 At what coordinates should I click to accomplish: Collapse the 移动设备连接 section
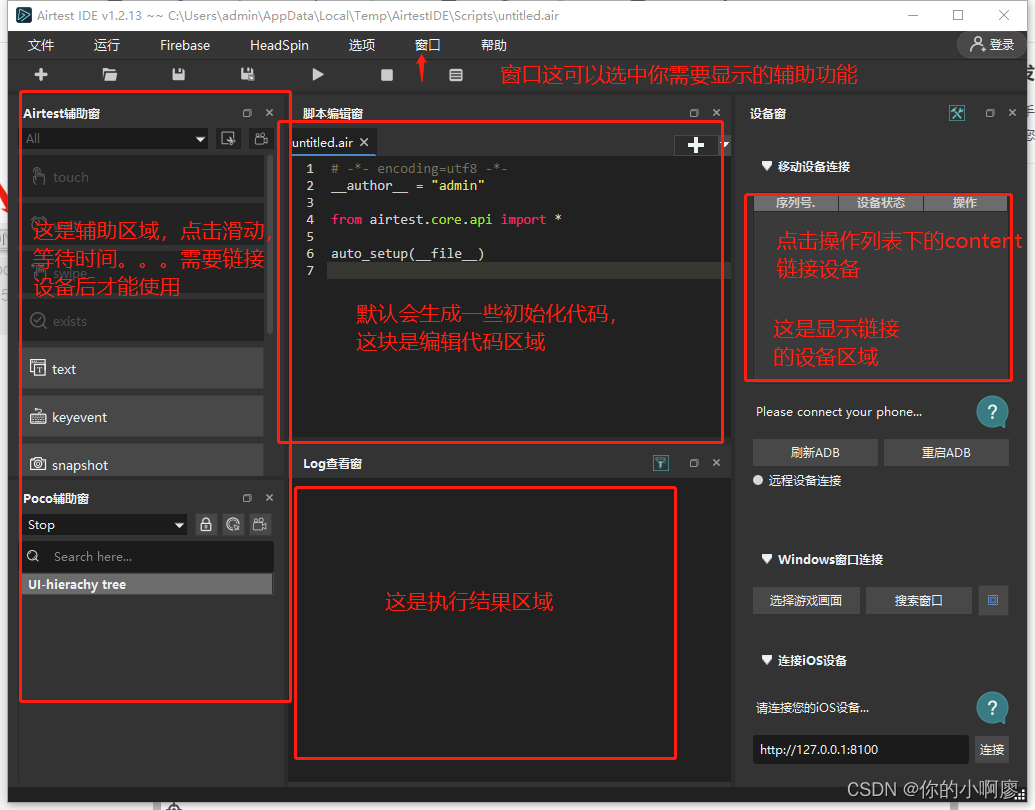[x=766, y=168]
